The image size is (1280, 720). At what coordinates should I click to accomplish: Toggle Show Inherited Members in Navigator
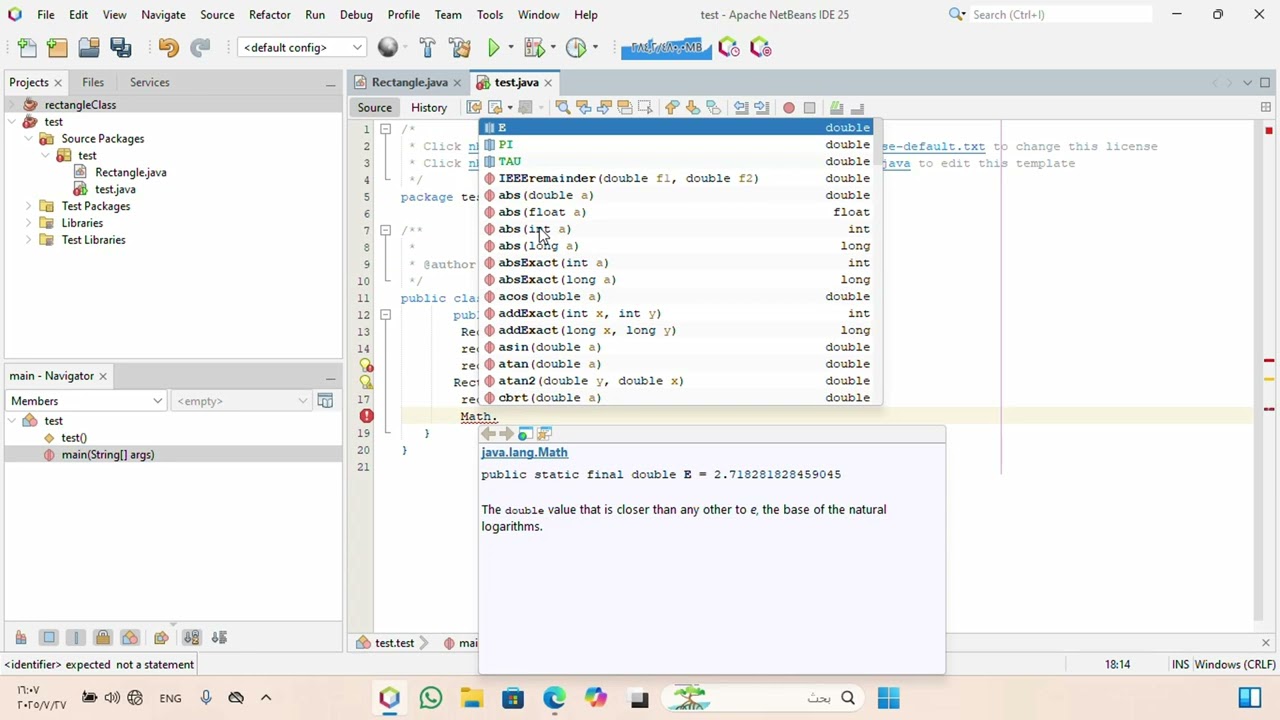pyautogui.click(x=21, y=638)
